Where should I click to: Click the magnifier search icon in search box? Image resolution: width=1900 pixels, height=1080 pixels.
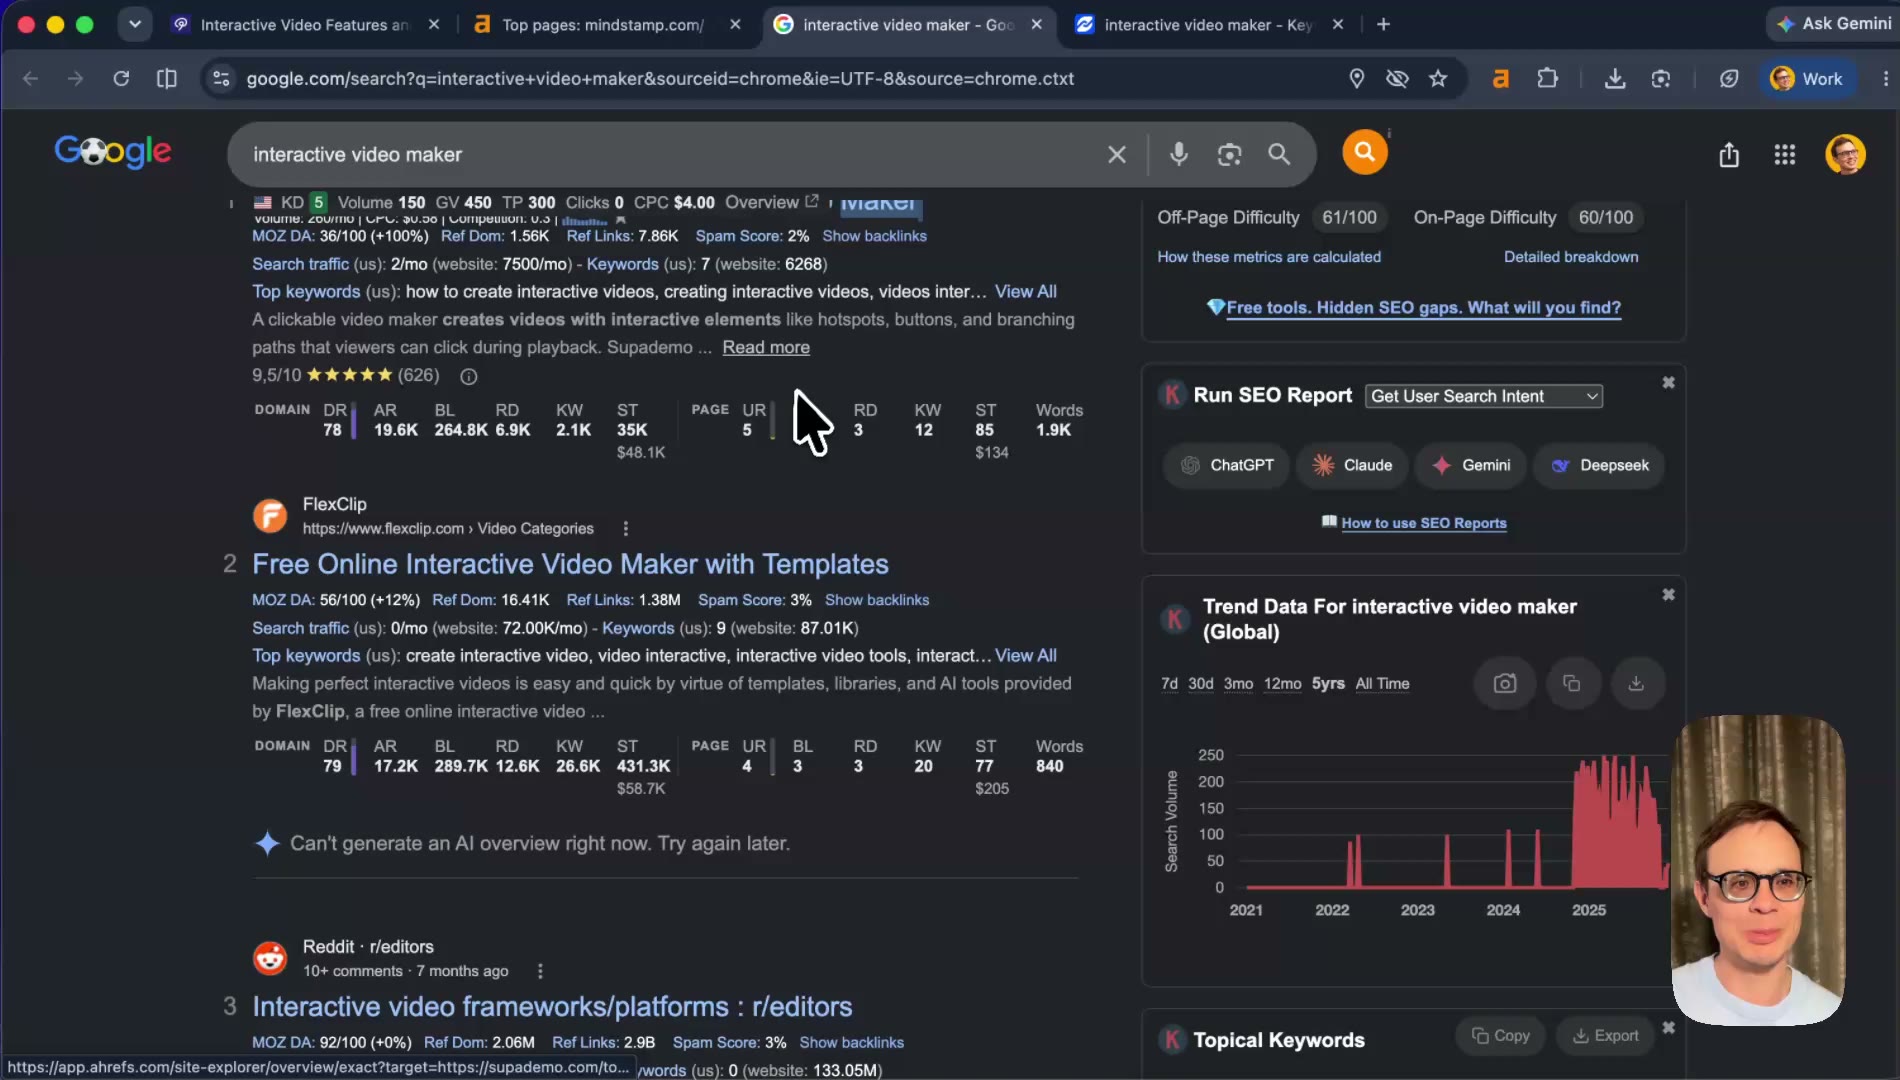(x=1279, y=154)
